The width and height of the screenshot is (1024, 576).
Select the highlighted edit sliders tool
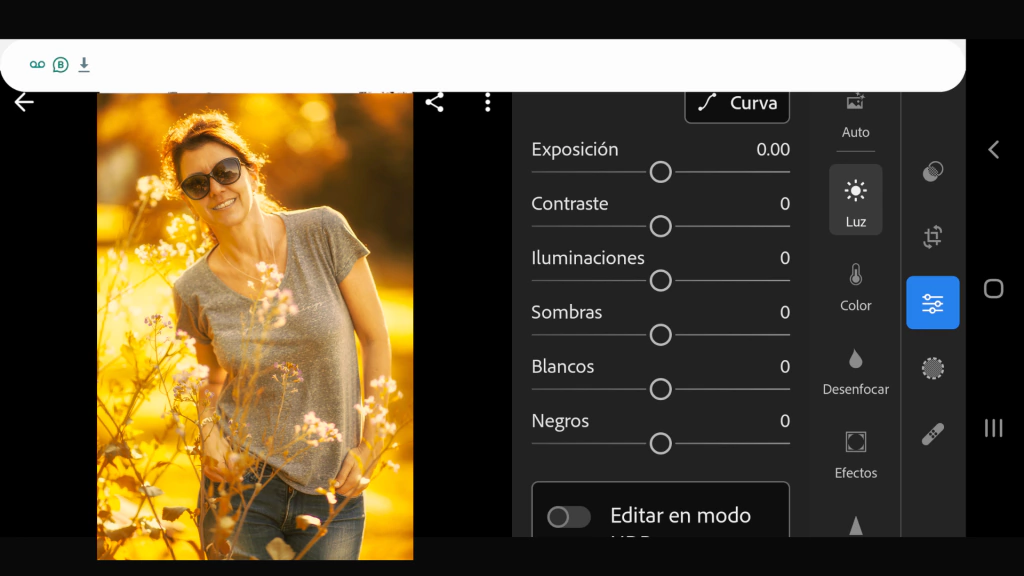[x=932, y=303]
